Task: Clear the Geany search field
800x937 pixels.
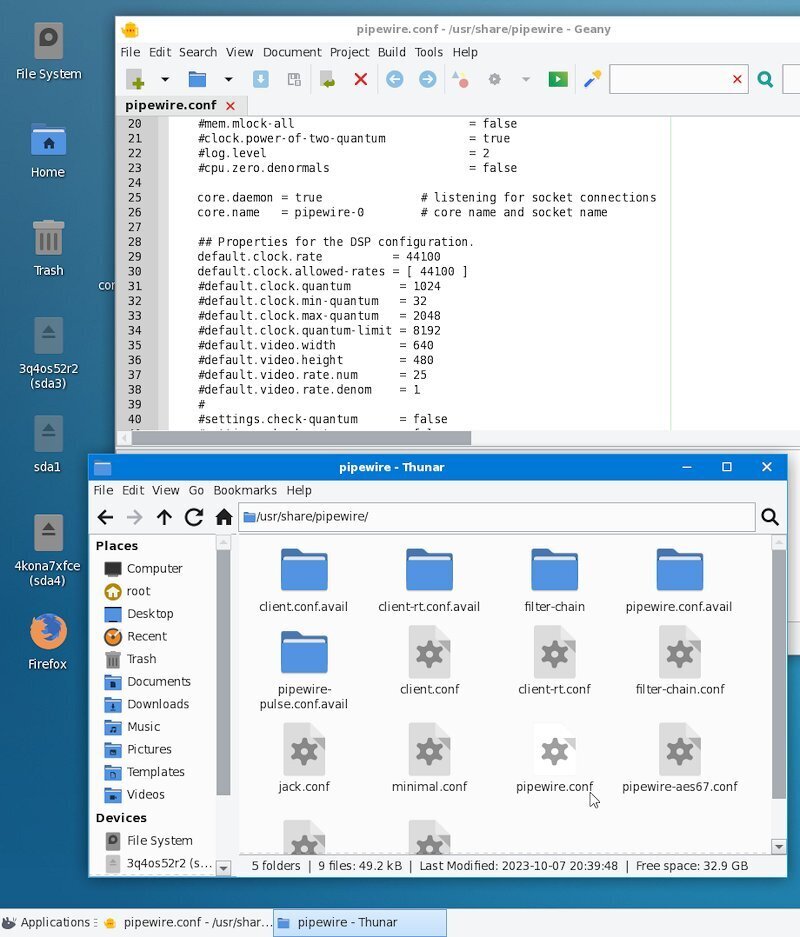Action: point(737,79)
